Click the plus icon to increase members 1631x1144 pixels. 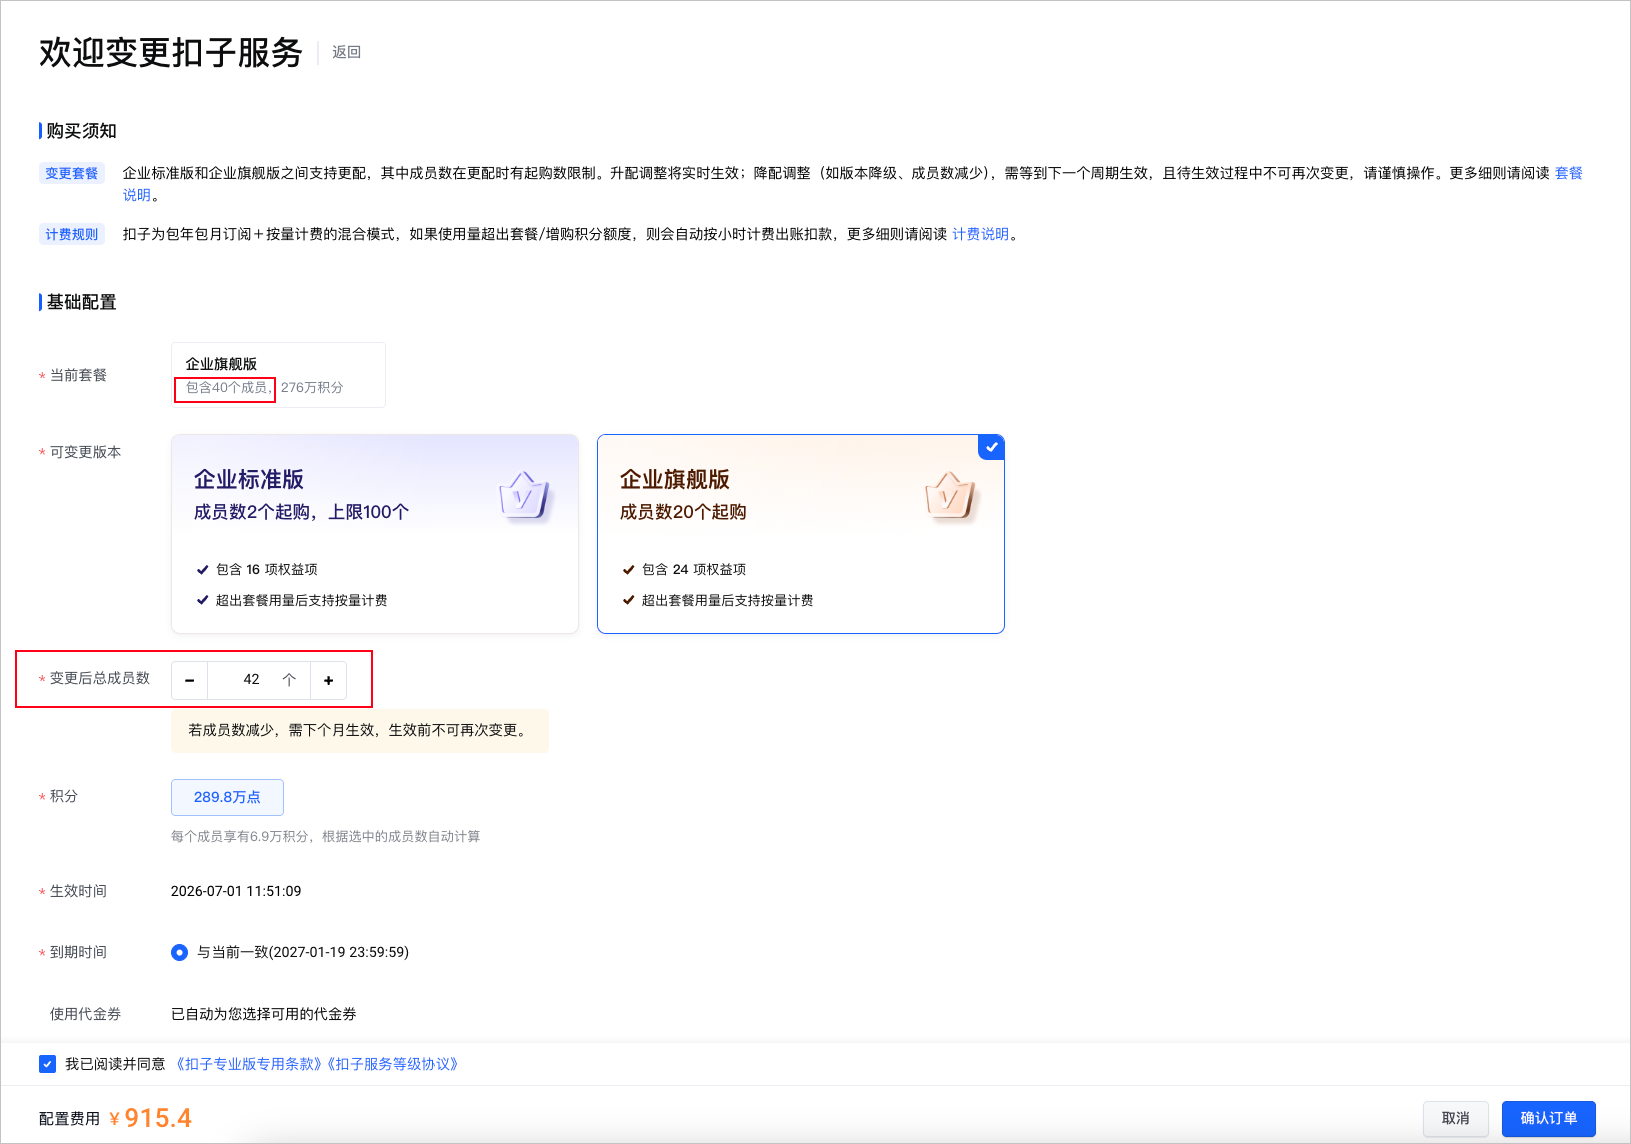[328, 680]
